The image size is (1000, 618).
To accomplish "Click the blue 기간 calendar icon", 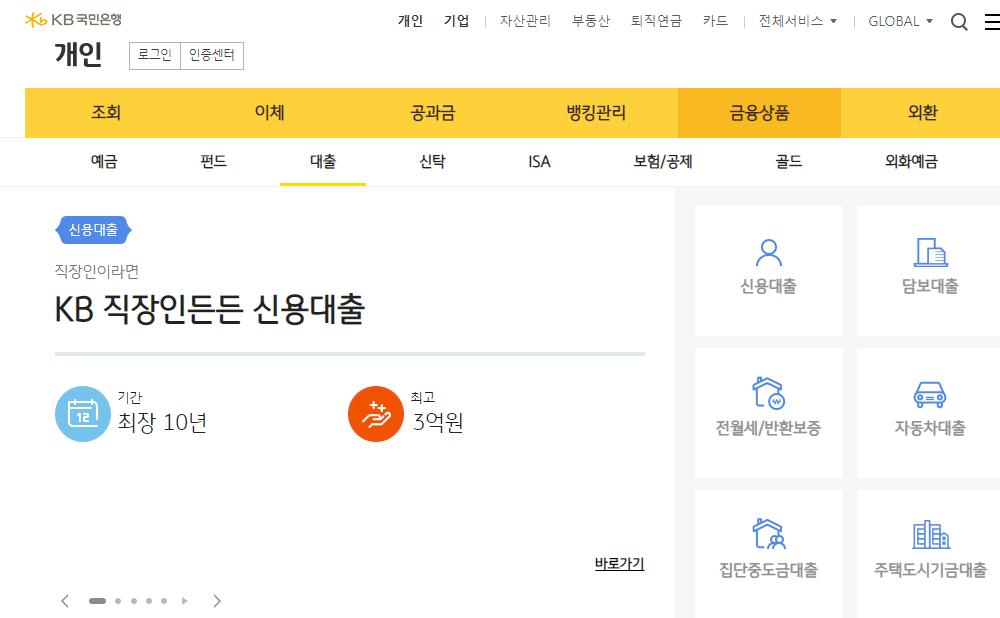I will 83,414.
